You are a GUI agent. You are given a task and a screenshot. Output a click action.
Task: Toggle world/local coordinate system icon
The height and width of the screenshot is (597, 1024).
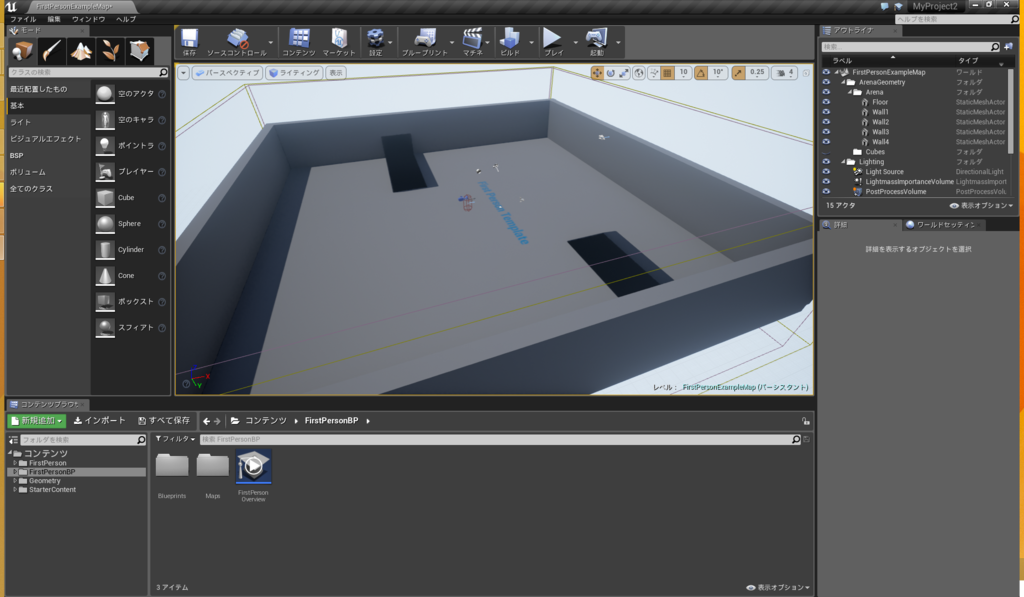pos(639,73)
